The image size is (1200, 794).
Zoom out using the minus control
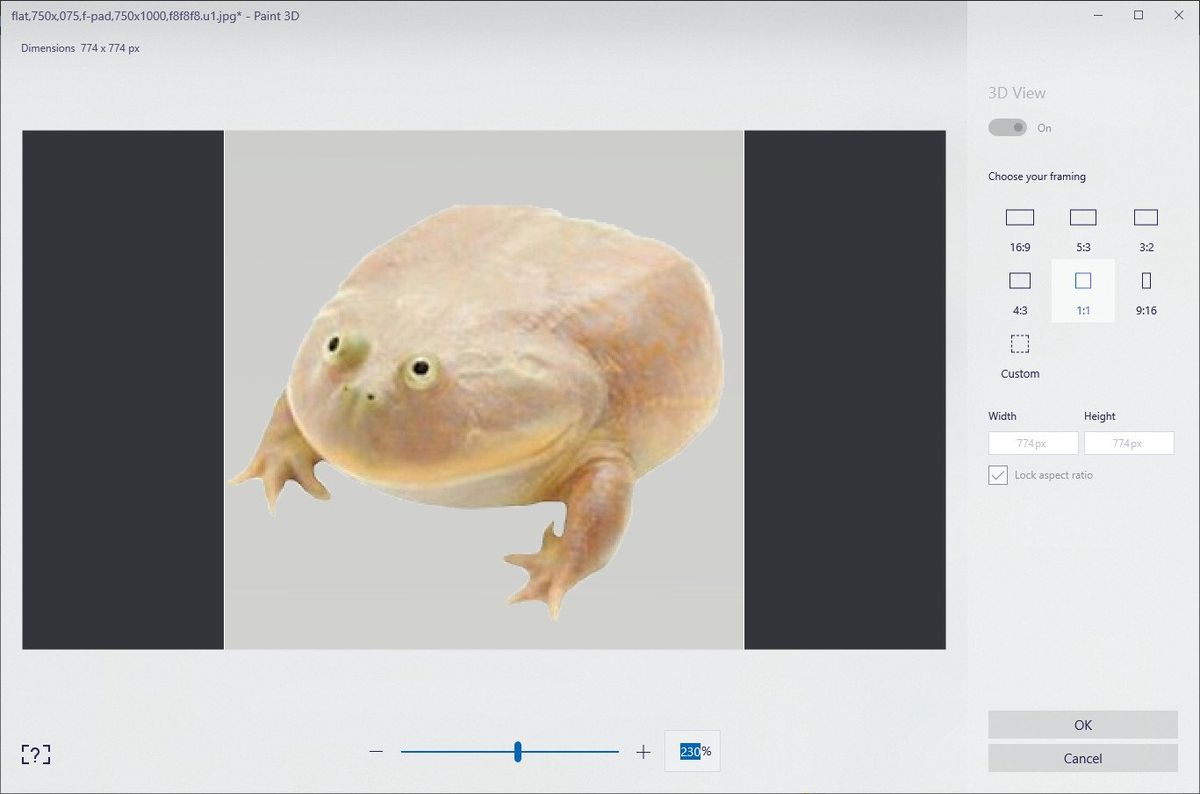(376, 751)
